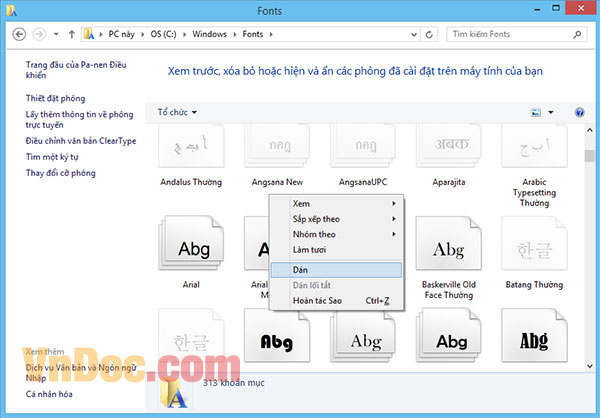Select the Angsana New font icon
This screenshot has height=418, width=600.
point(277,146)
